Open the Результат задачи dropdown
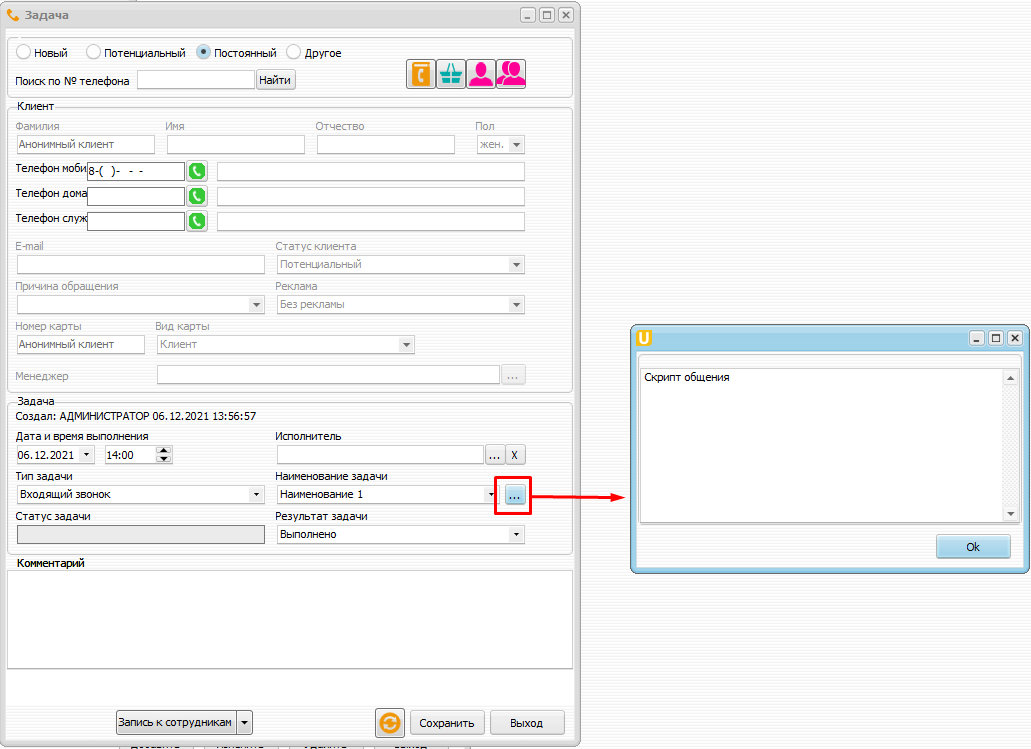1031x749 pixels. click(x=516, y=535)
